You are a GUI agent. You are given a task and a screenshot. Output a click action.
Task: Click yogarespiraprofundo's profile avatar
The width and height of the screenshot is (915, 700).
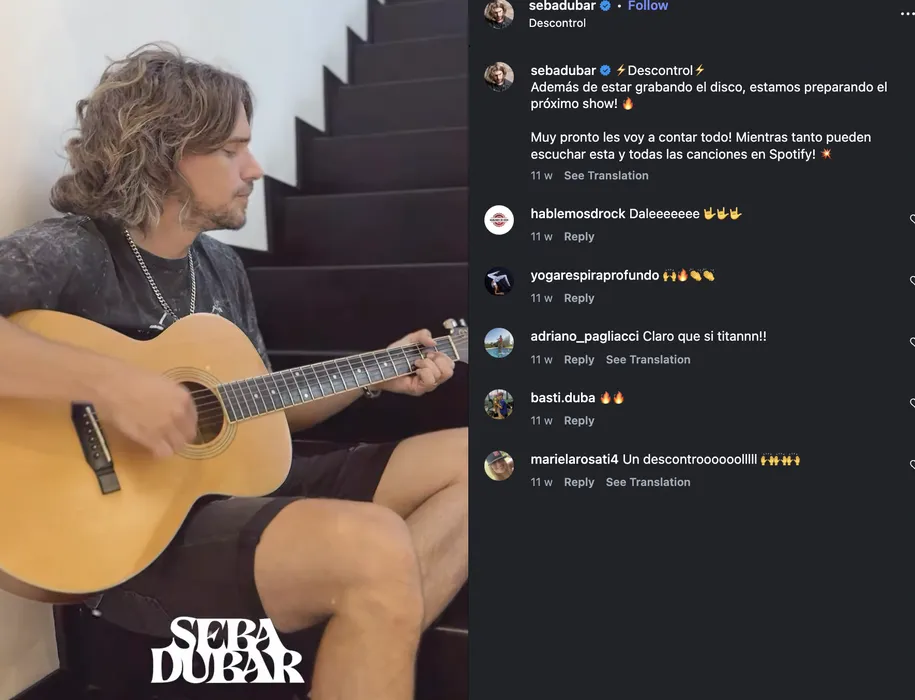(499, 281)
